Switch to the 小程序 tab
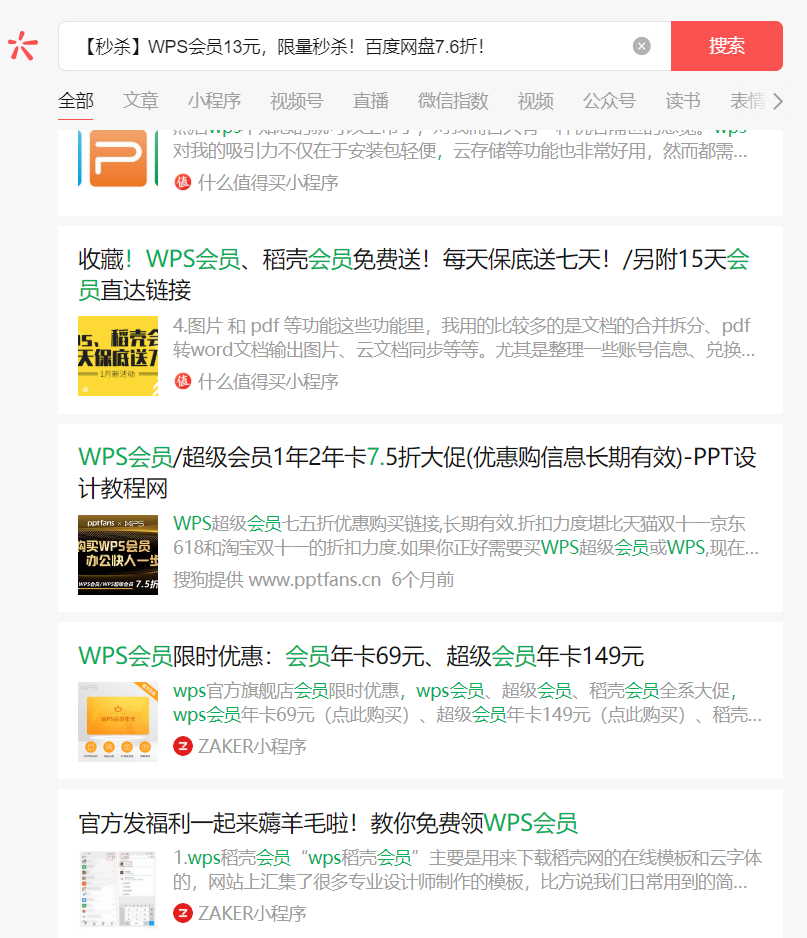 tap(214, 100)
